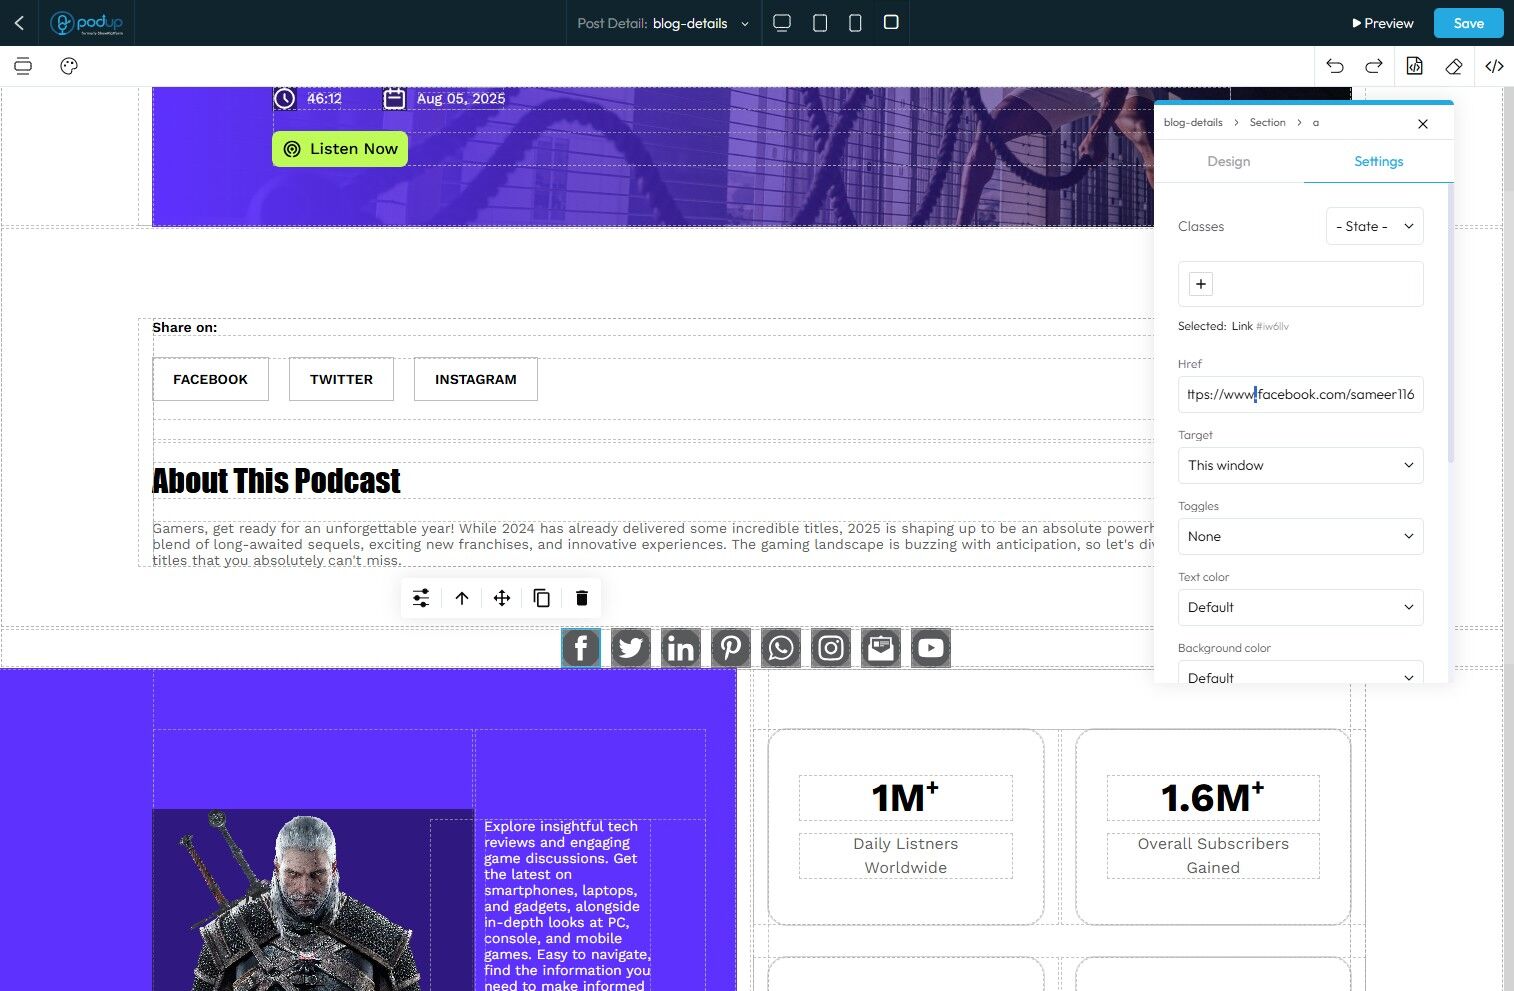This screenshot has height=991, width=1514.
Task: Go back using the top-left arrow
Action: point(19,23)
